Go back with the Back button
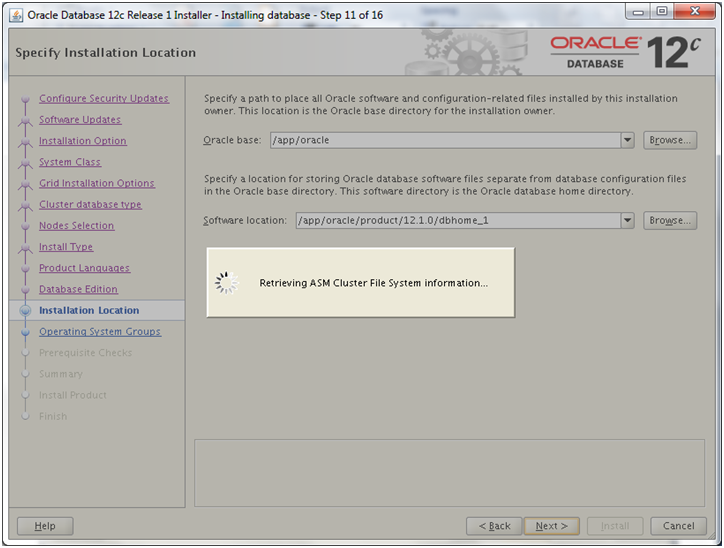Viewport: 724px width, 548px height. (494, 526)
